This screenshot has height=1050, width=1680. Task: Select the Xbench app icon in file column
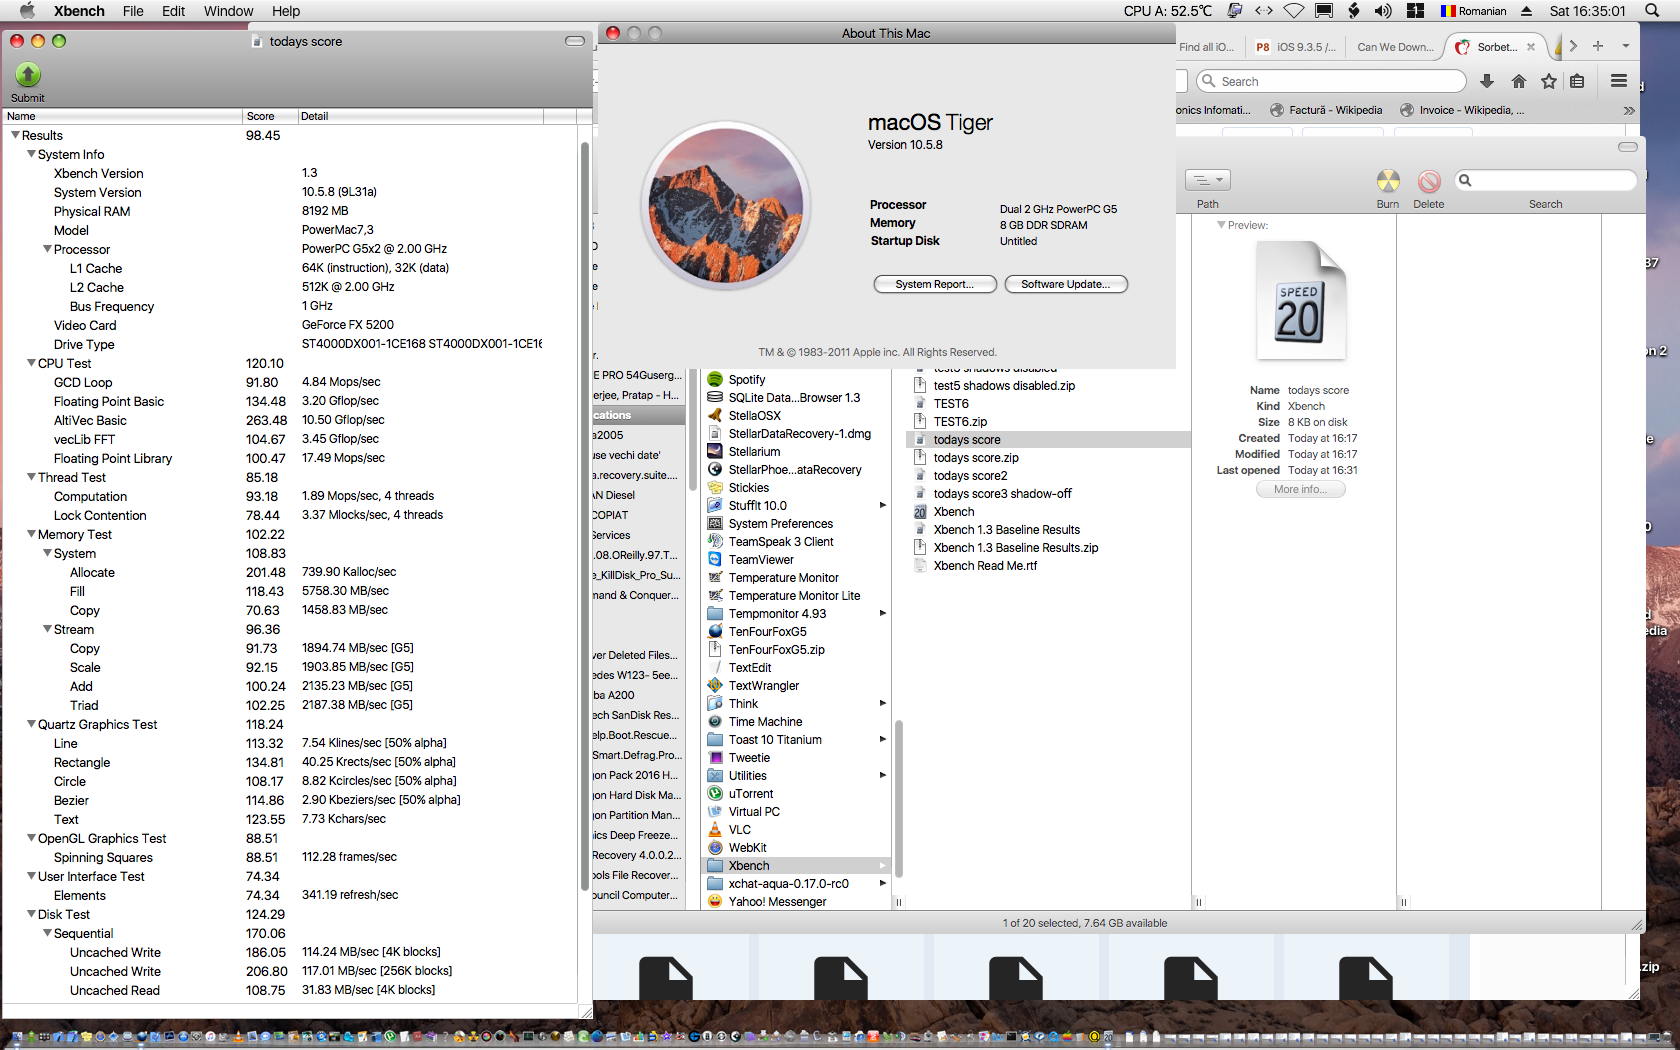[x=920, y=512]
